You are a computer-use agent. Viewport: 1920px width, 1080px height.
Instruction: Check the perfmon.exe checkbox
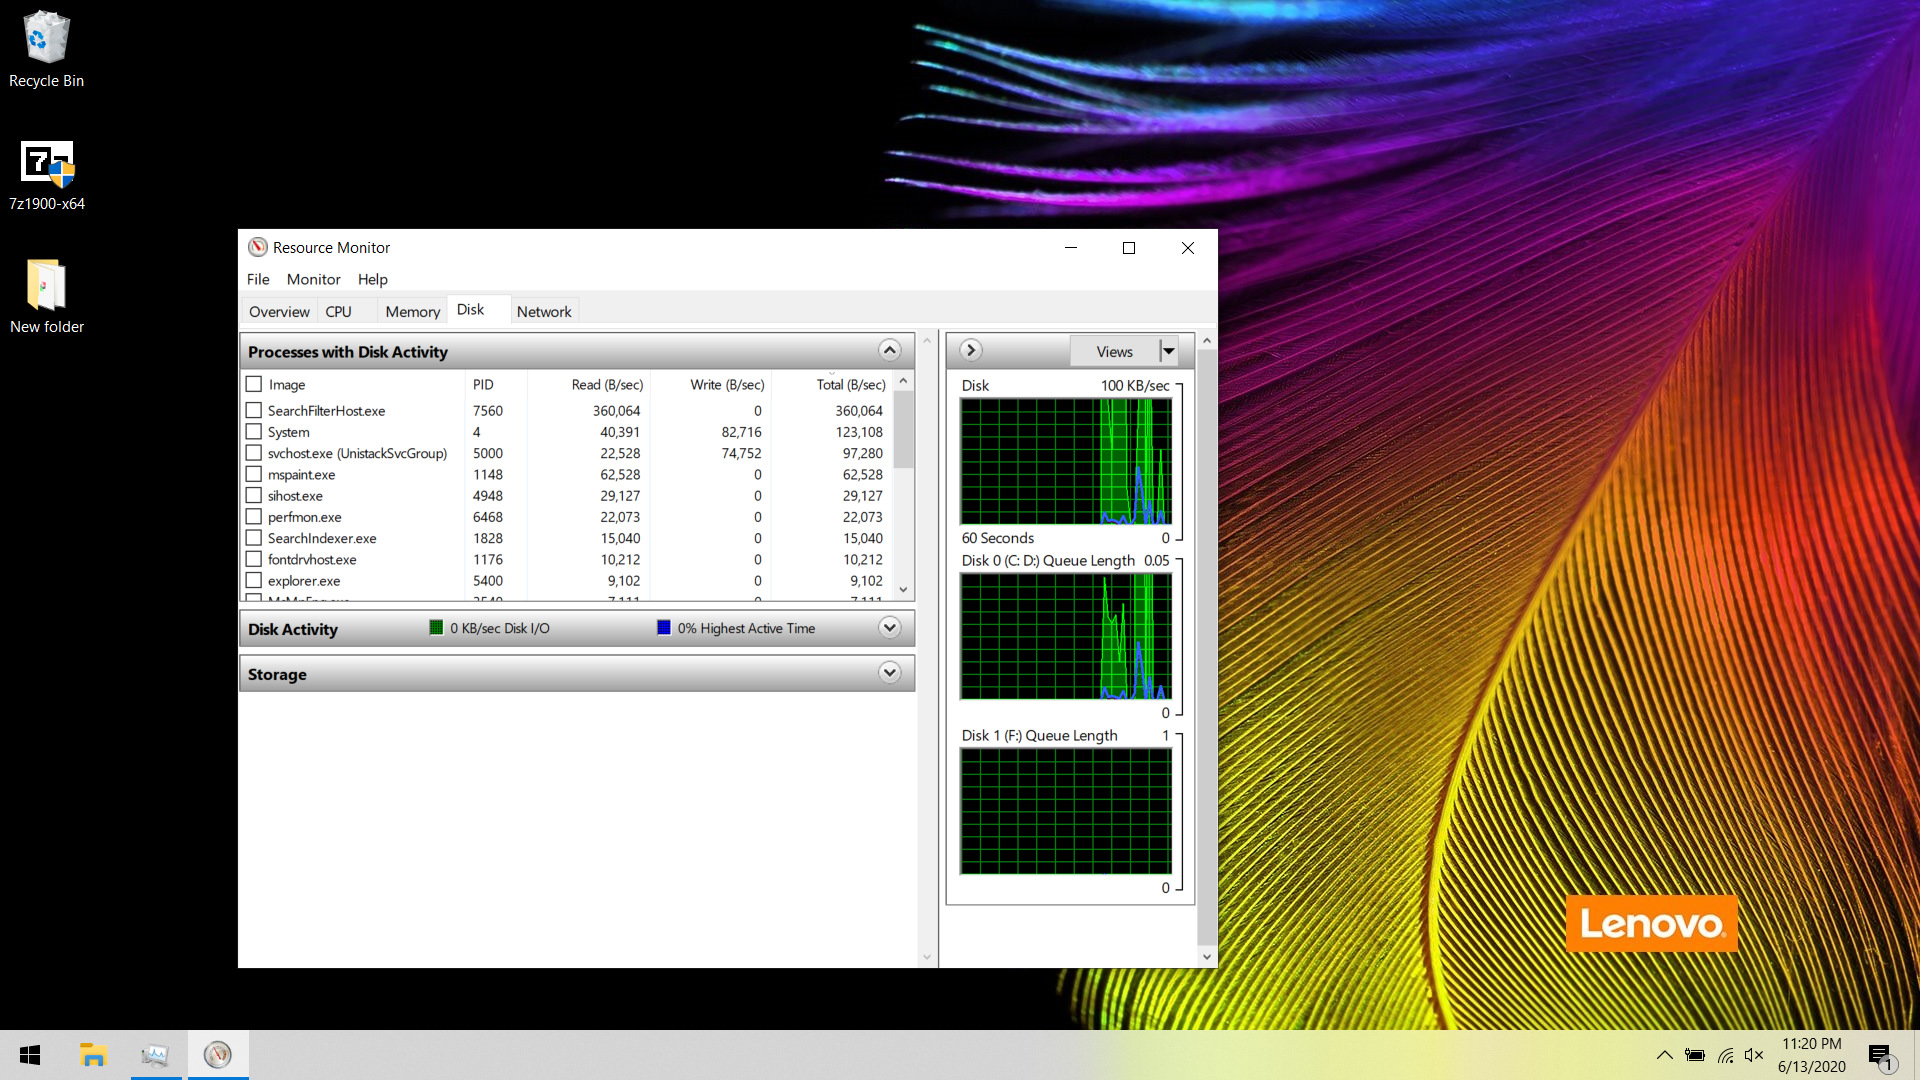pyautogui.click(x=254, y=517)
